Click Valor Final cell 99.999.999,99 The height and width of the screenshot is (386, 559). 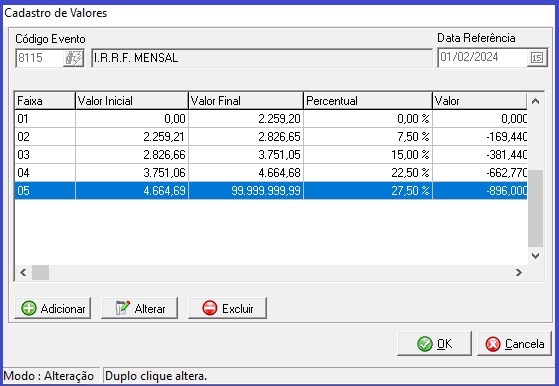pyautogui.click(x=246, y=191)
